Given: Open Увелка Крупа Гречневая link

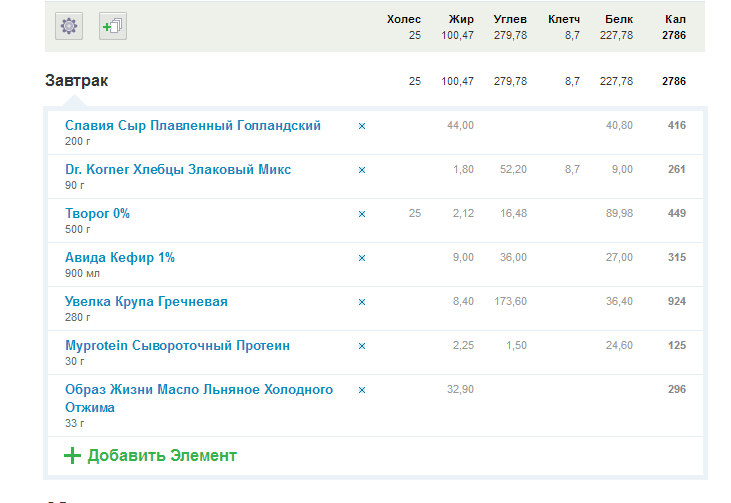Looking at the screenshot, I should pos(146,302).
